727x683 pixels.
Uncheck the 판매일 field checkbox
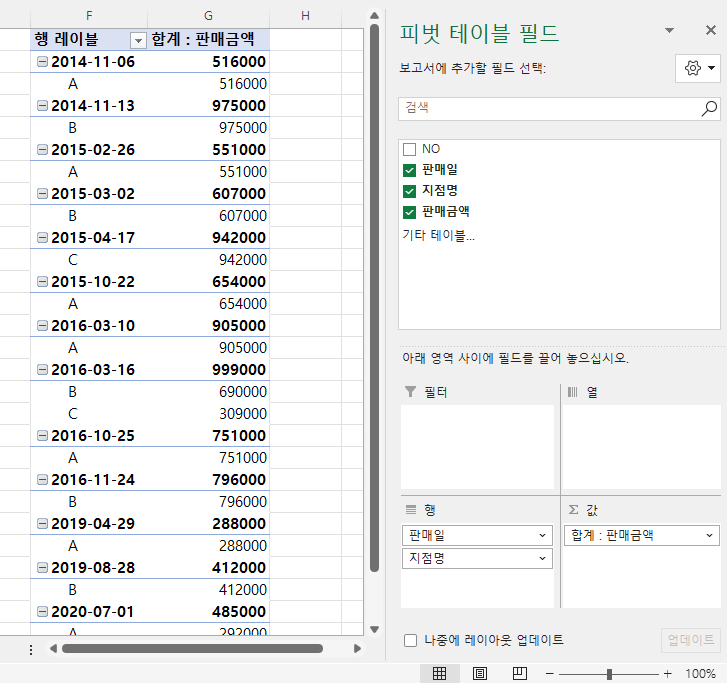pos(409,170)
